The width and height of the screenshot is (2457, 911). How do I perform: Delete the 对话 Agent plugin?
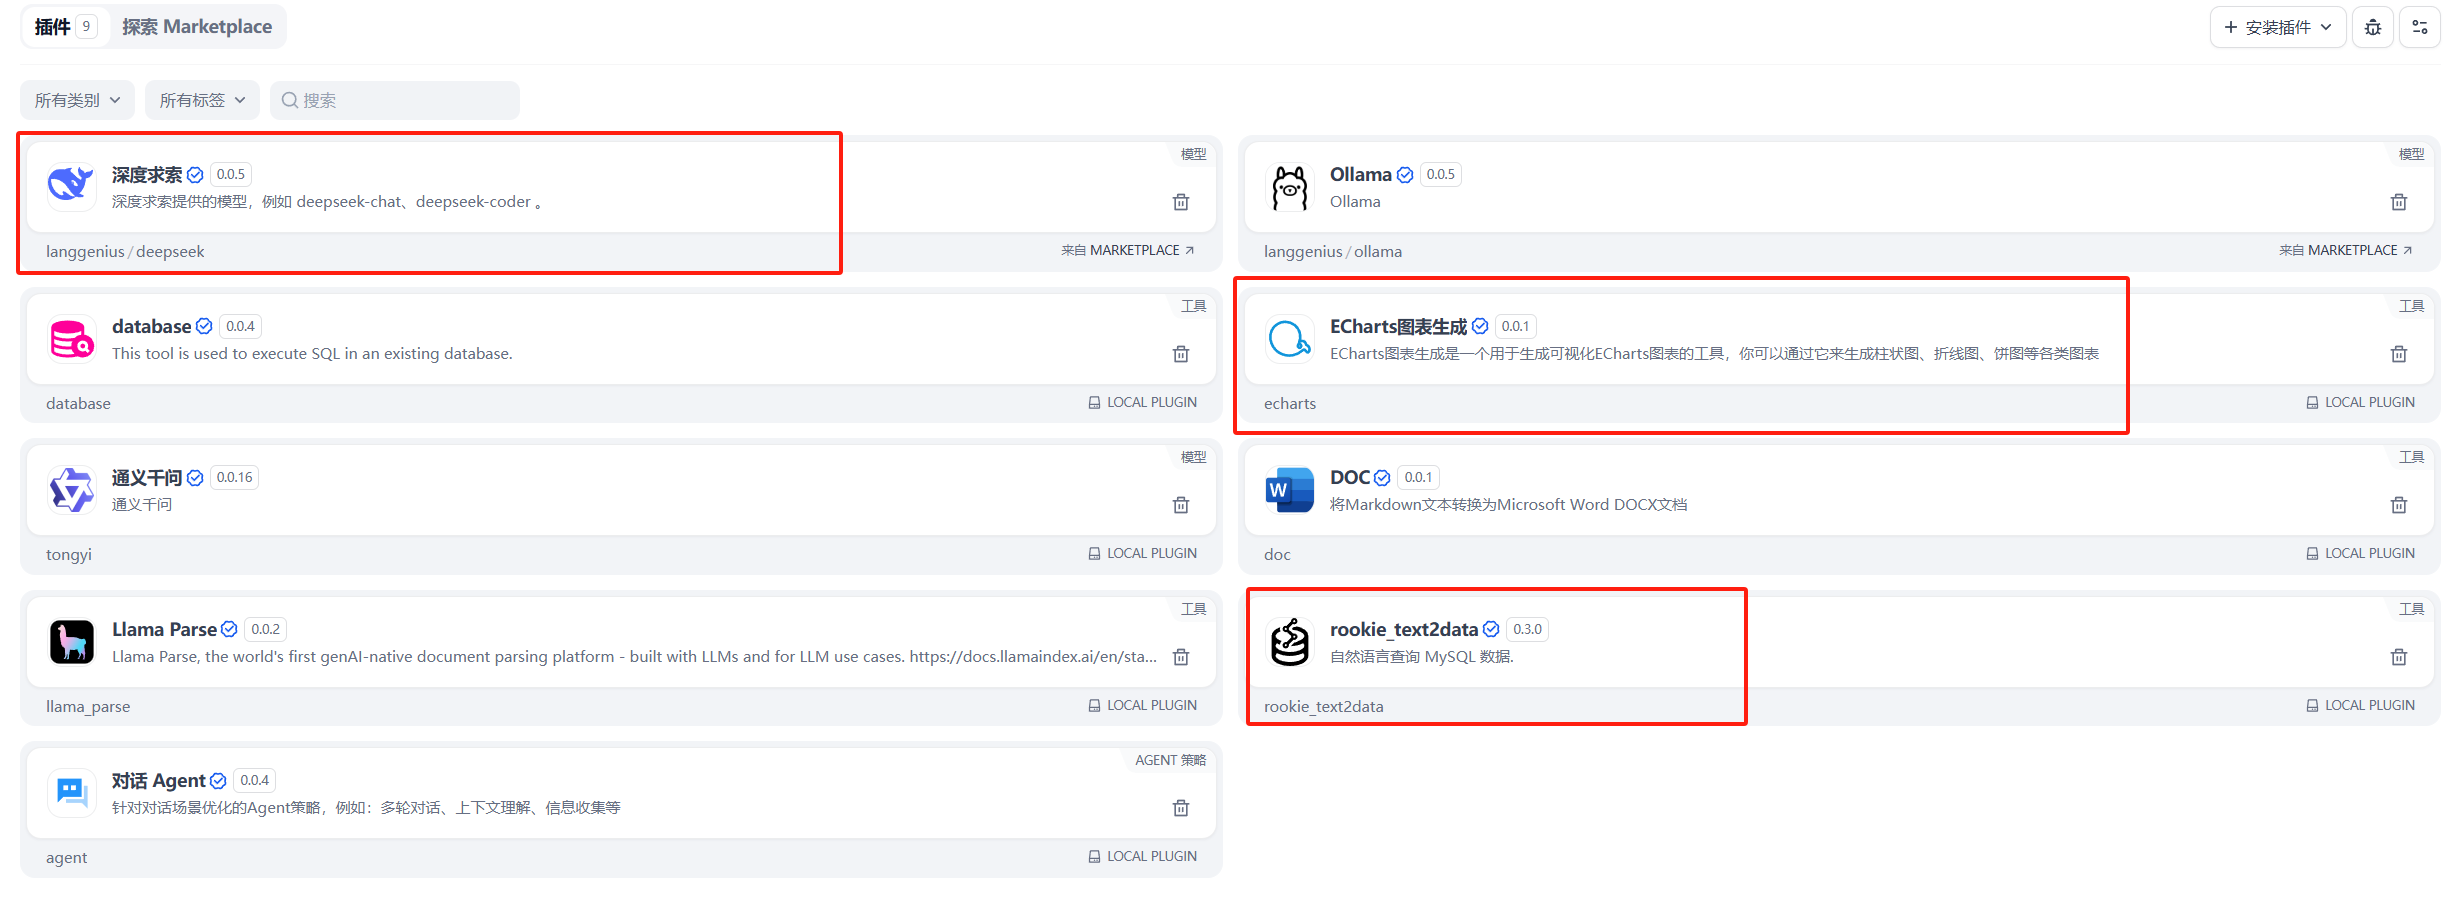1181,808
